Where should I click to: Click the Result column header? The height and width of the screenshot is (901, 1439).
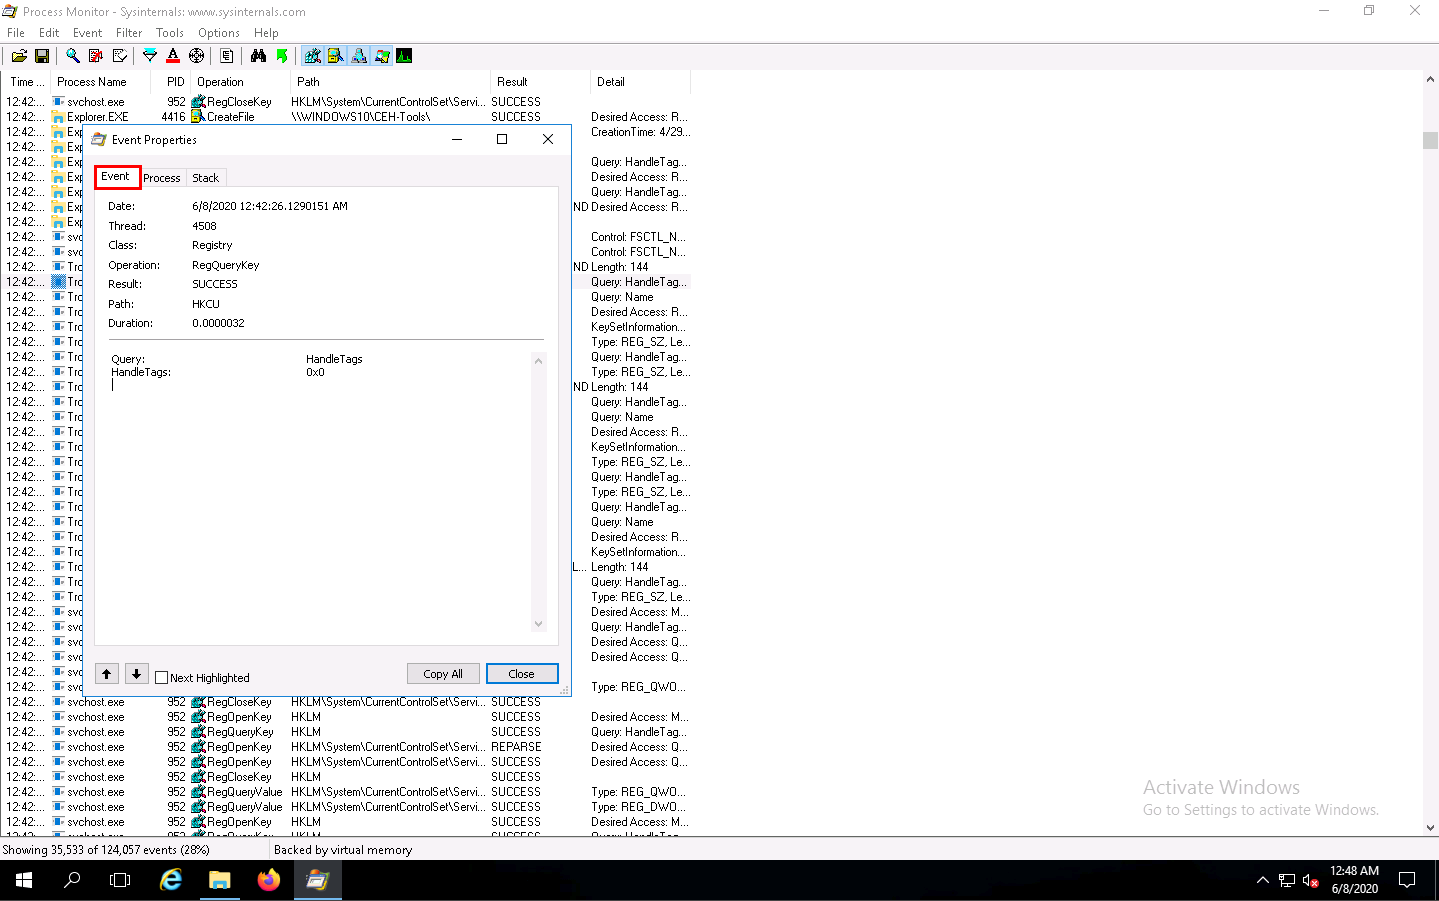coord(540,82)
